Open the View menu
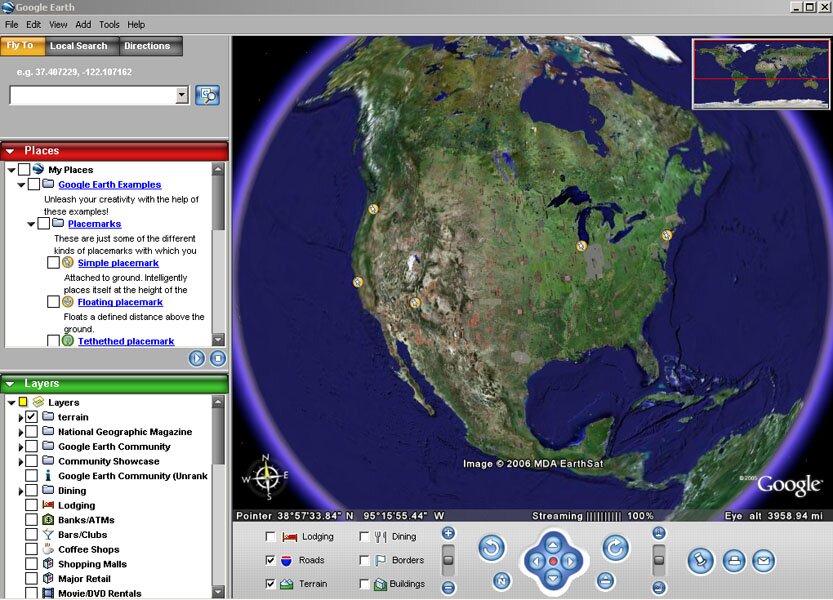The image size is (833, 600). [x=58, y=24]
